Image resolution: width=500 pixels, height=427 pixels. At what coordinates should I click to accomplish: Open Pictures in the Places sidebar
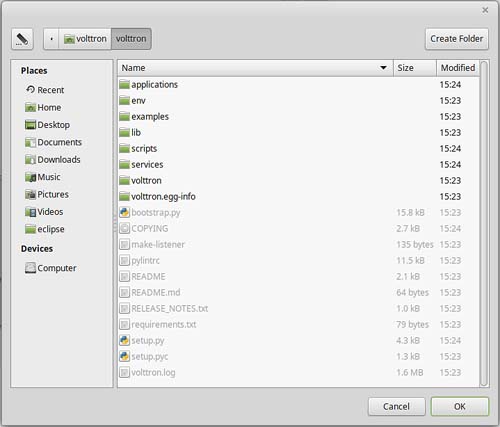(47, 194)
